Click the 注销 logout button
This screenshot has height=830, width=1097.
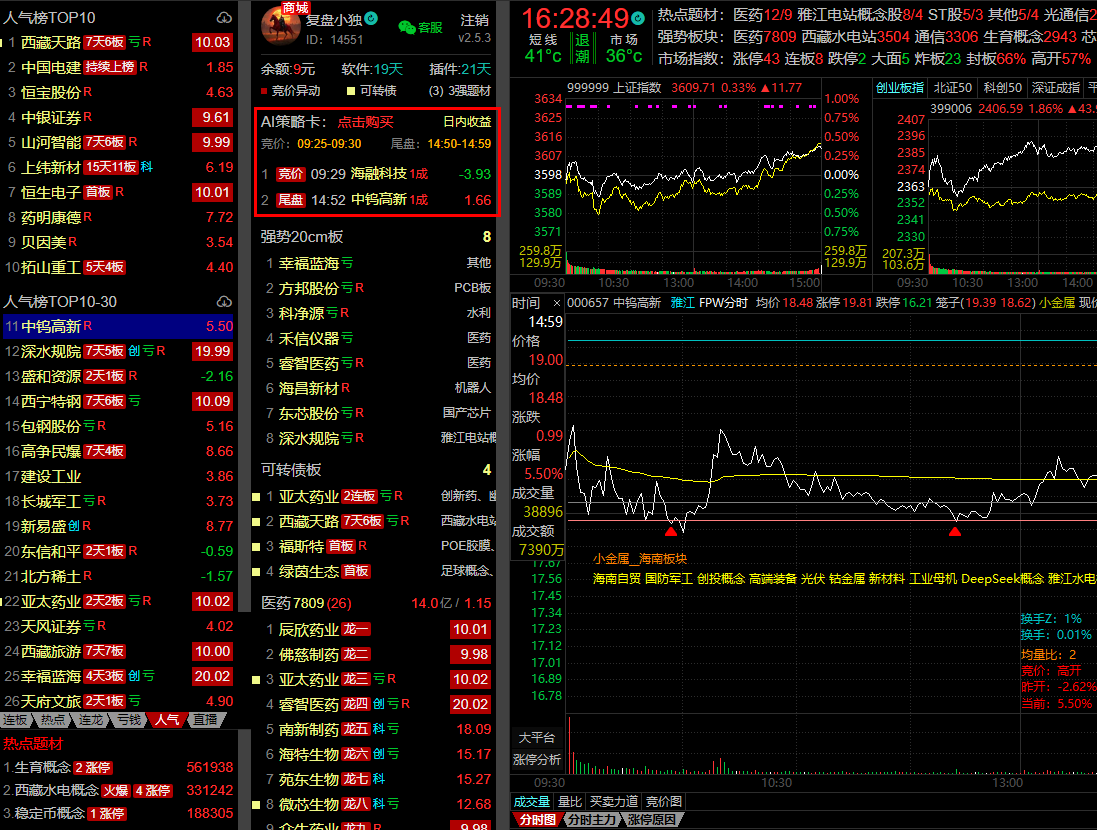(x=475, y=20)
